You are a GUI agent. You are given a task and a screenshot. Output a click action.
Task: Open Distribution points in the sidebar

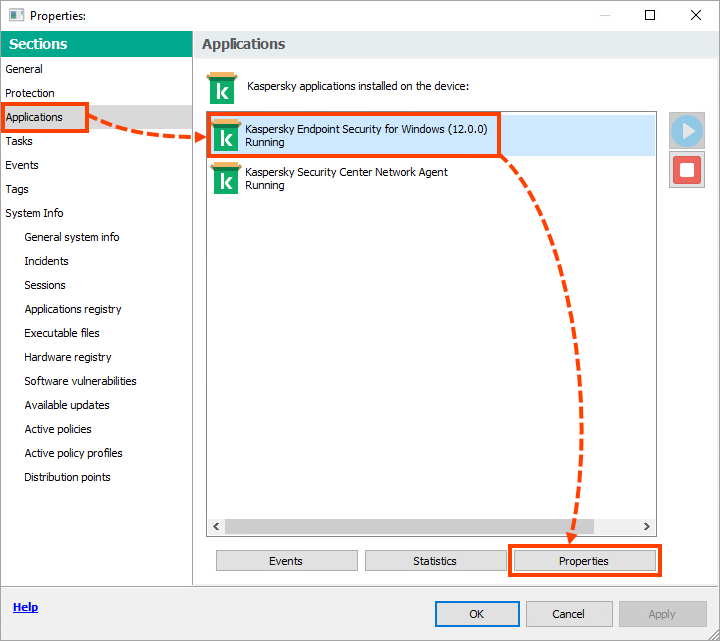point(67,477)
